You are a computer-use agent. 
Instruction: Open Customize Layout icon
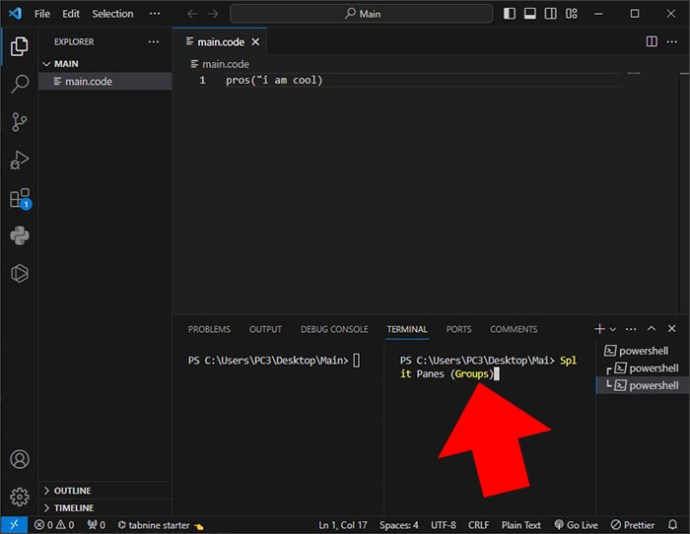coord(571,14)
